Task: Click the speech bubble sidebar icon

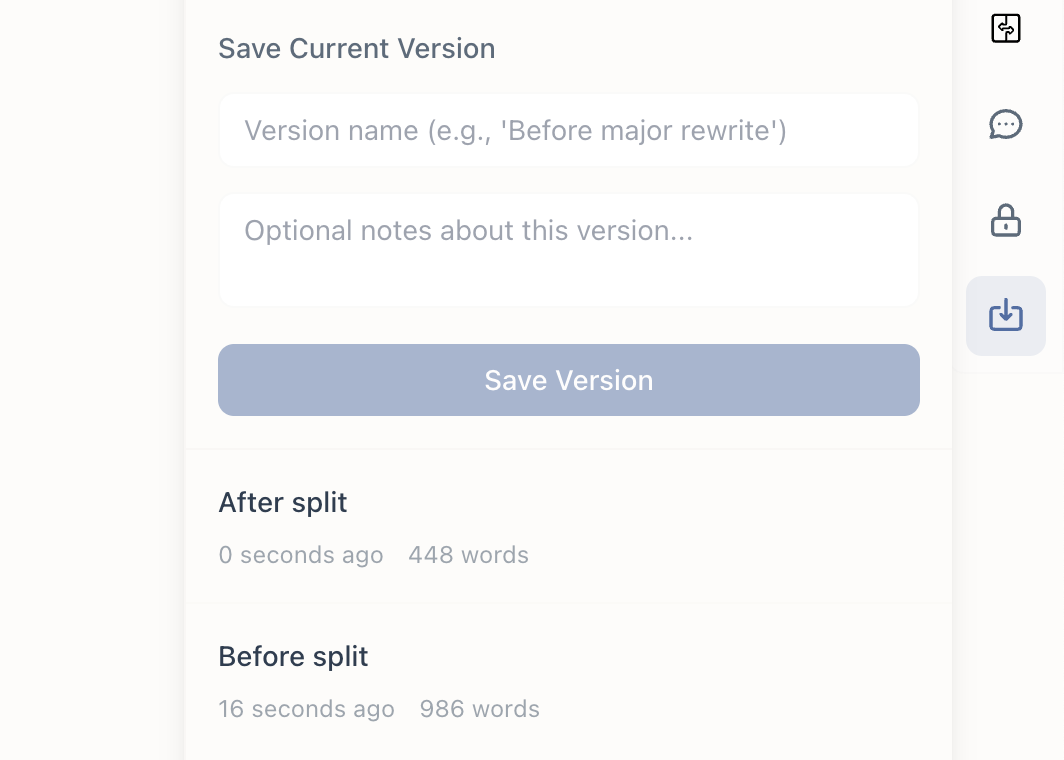Action: [1005, 125]
